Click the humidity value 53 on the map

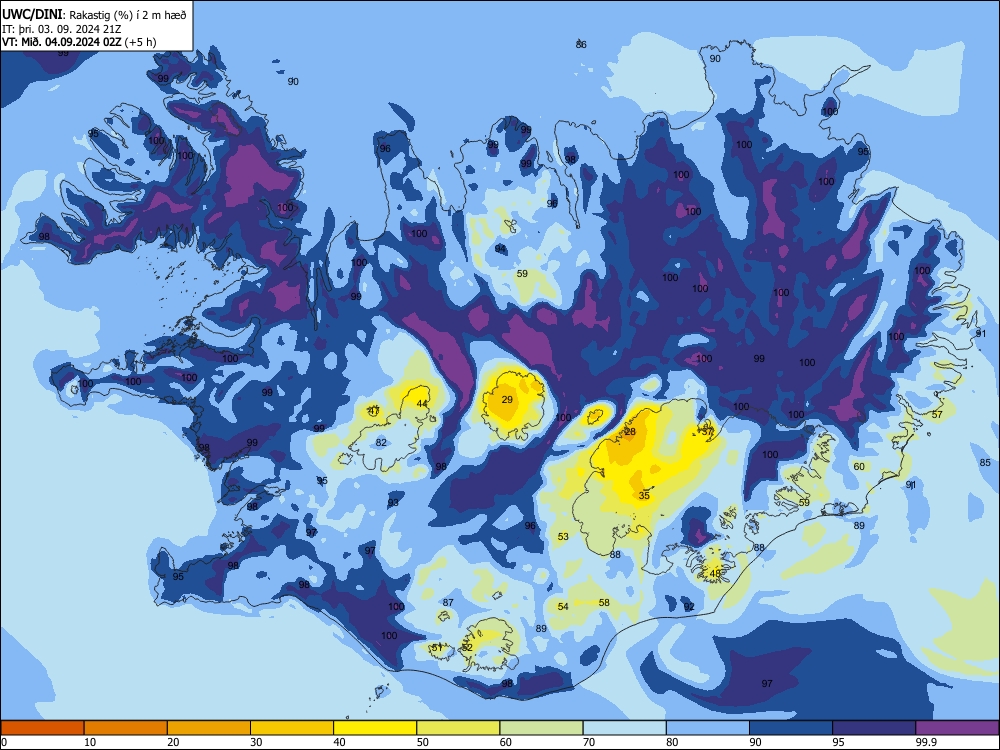click(x=563, y=537)
